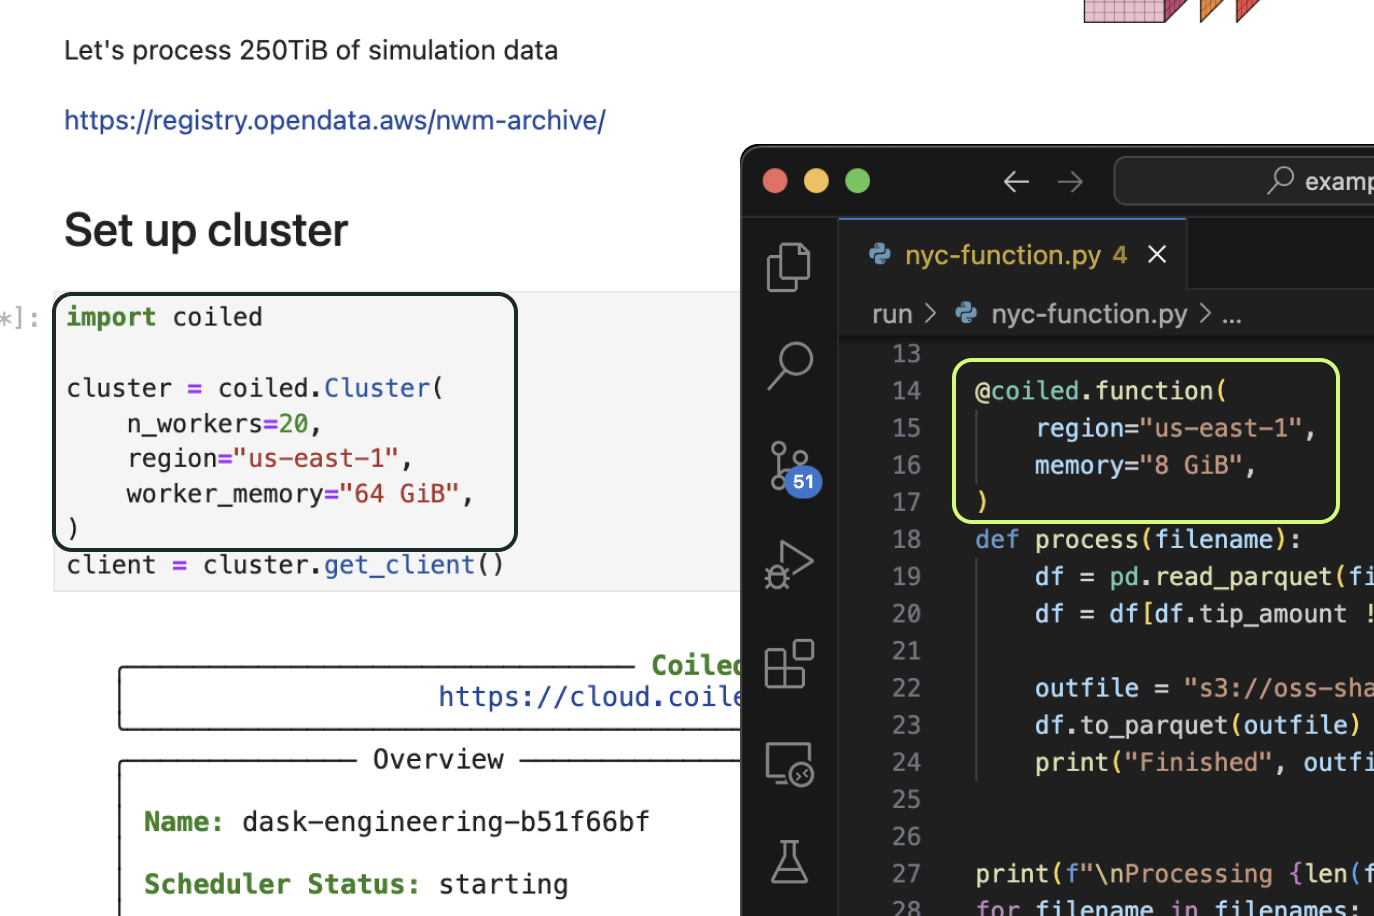Click the 'Set up cluster' heading
Viewport: 1374px width, 916px height.
click(x=206, y=230)
